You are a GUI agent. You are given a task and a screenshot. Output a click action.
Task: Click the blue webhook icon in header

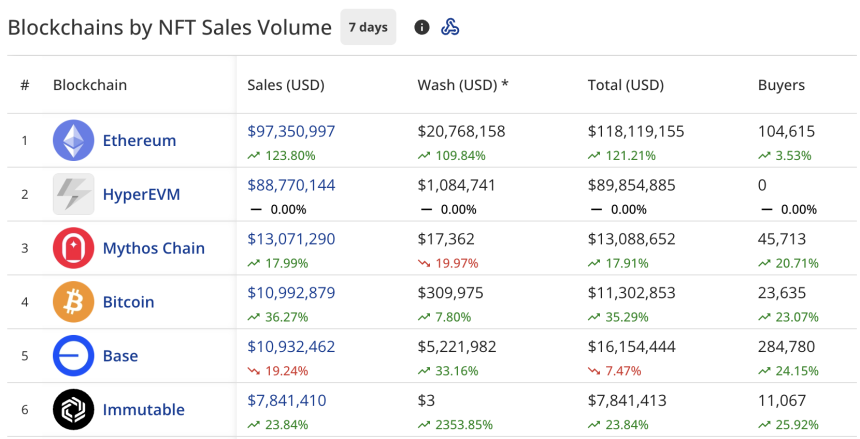(x=450, y=27)
